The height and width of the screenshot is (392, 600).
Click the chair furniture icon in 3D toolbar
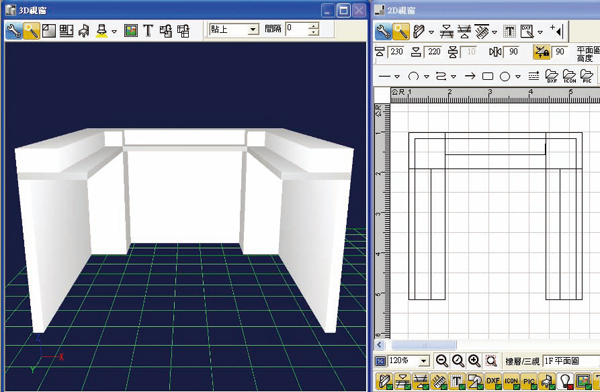point(84,31)
